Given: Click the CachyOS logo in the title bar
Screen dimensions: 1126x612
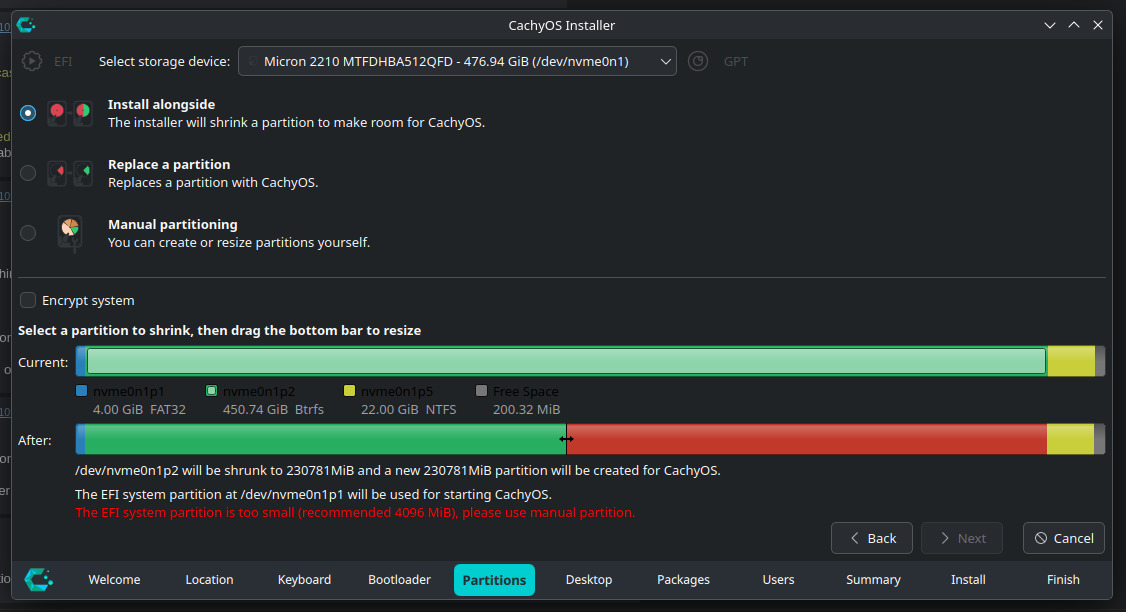Looking at the screenshot, I should point(27,25).
